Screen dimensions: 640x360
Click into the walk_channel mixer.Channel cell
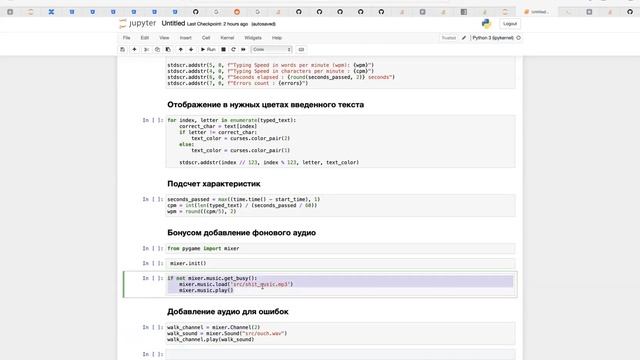tap(340, 333)
